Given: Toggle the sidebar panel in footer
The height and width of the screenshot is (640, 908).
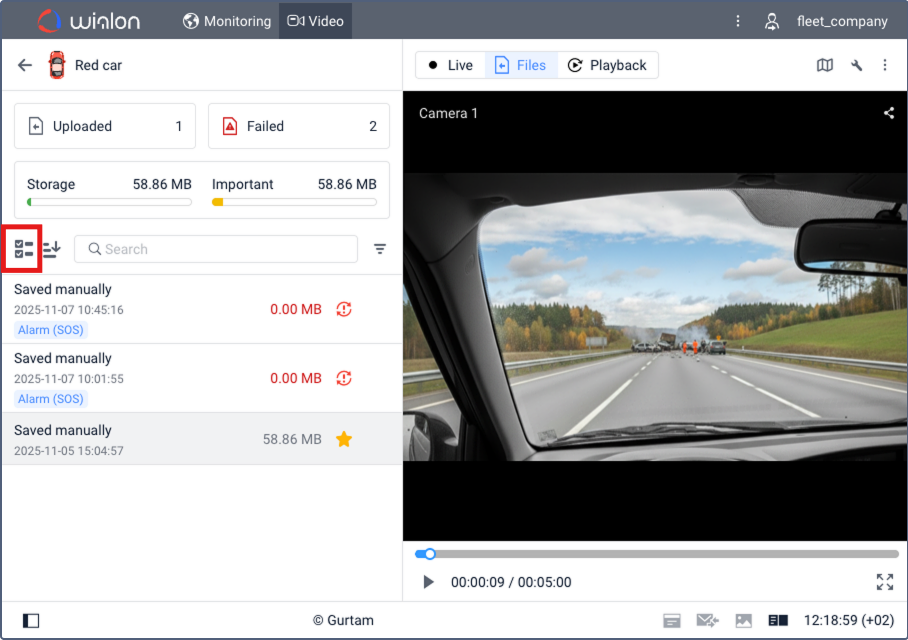Looking at the screenshot, I should pyautogui.click(x=31, y=621).
